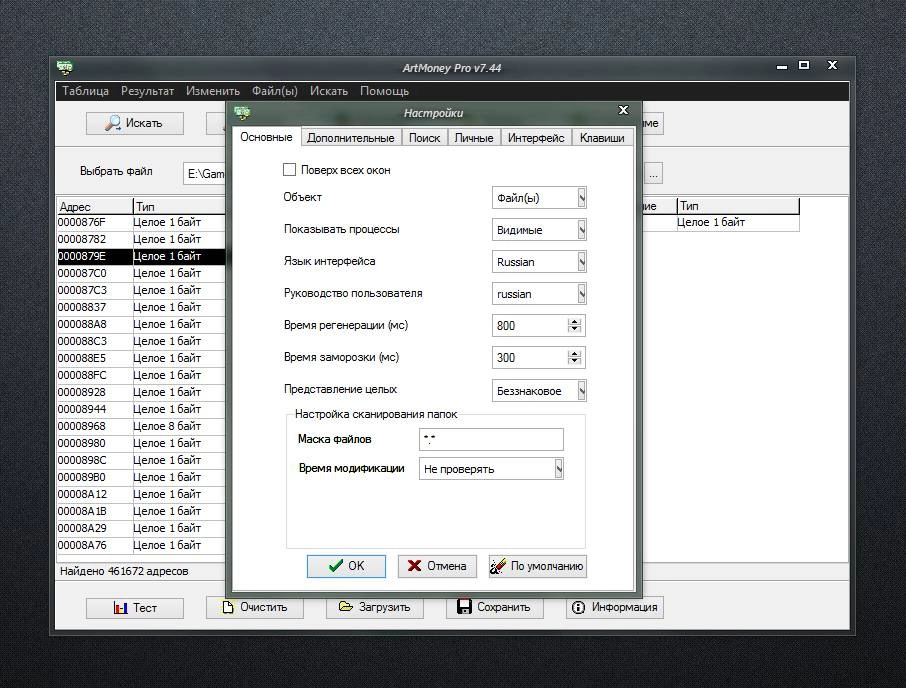Click the file path field E:\Gam
Screen dimensions: 906x688
pyautogui.click(x=205, y=173)
